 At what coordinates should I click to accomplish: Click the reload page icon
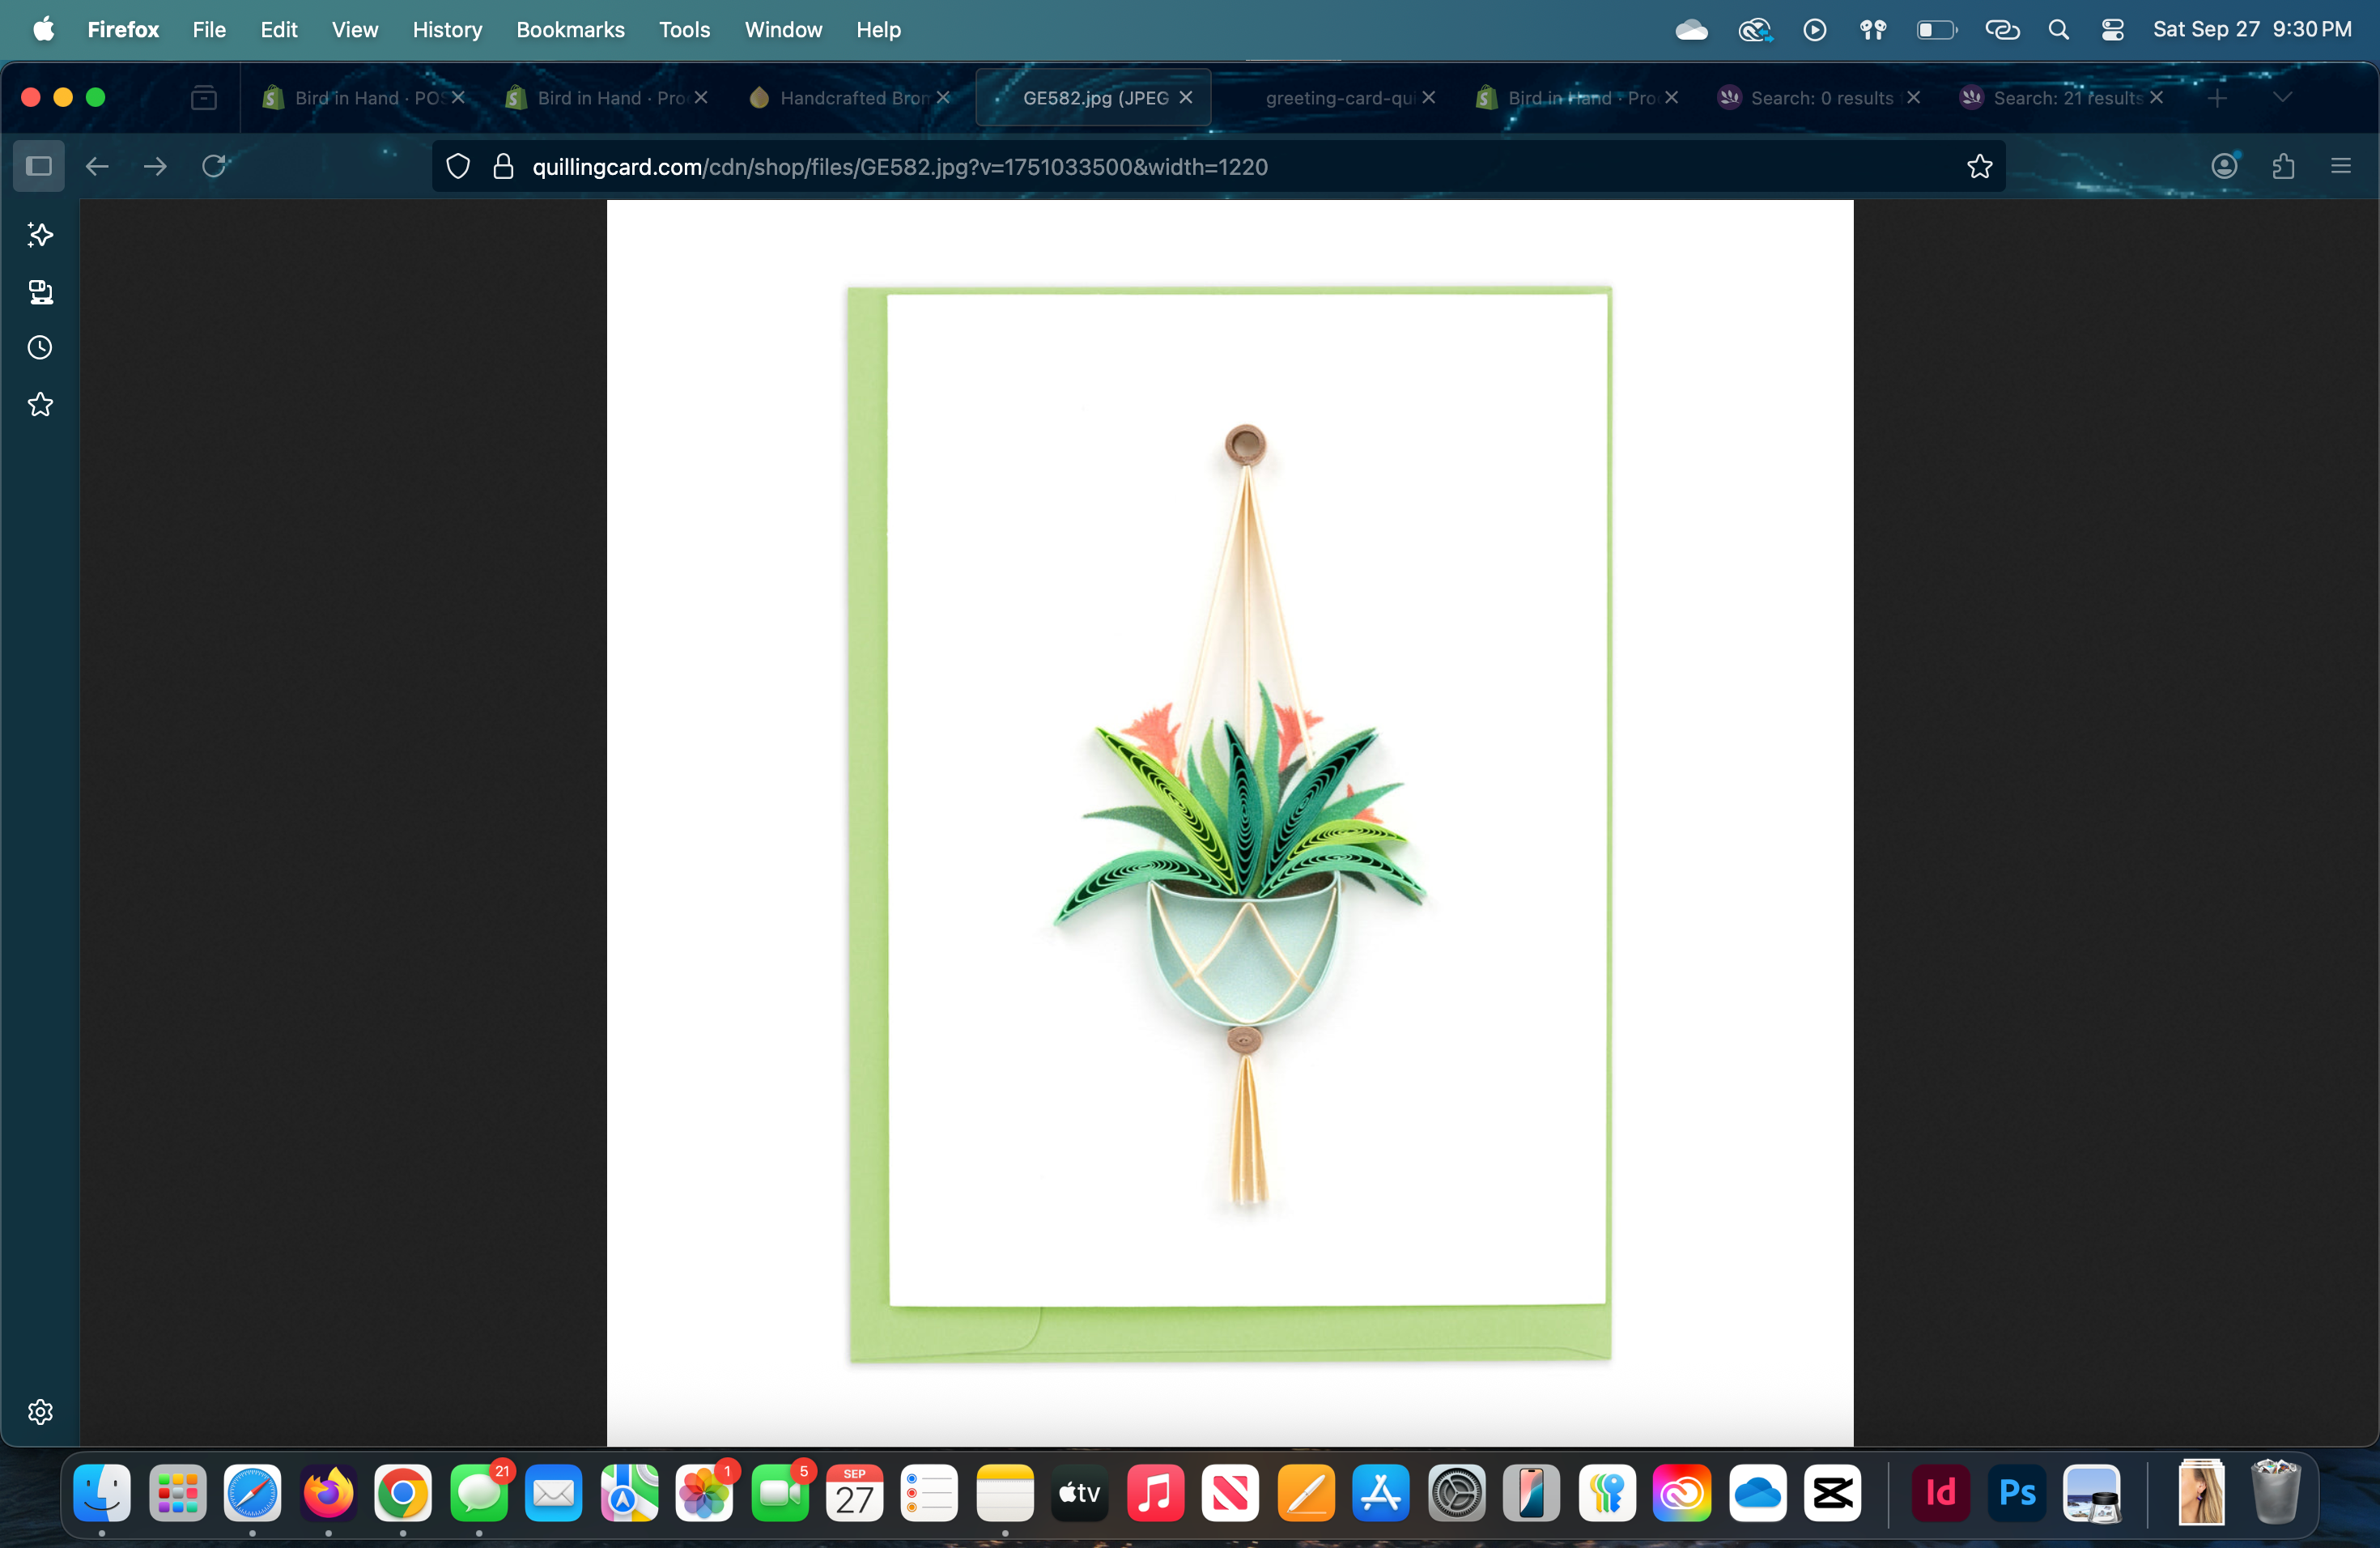(214, 166)
